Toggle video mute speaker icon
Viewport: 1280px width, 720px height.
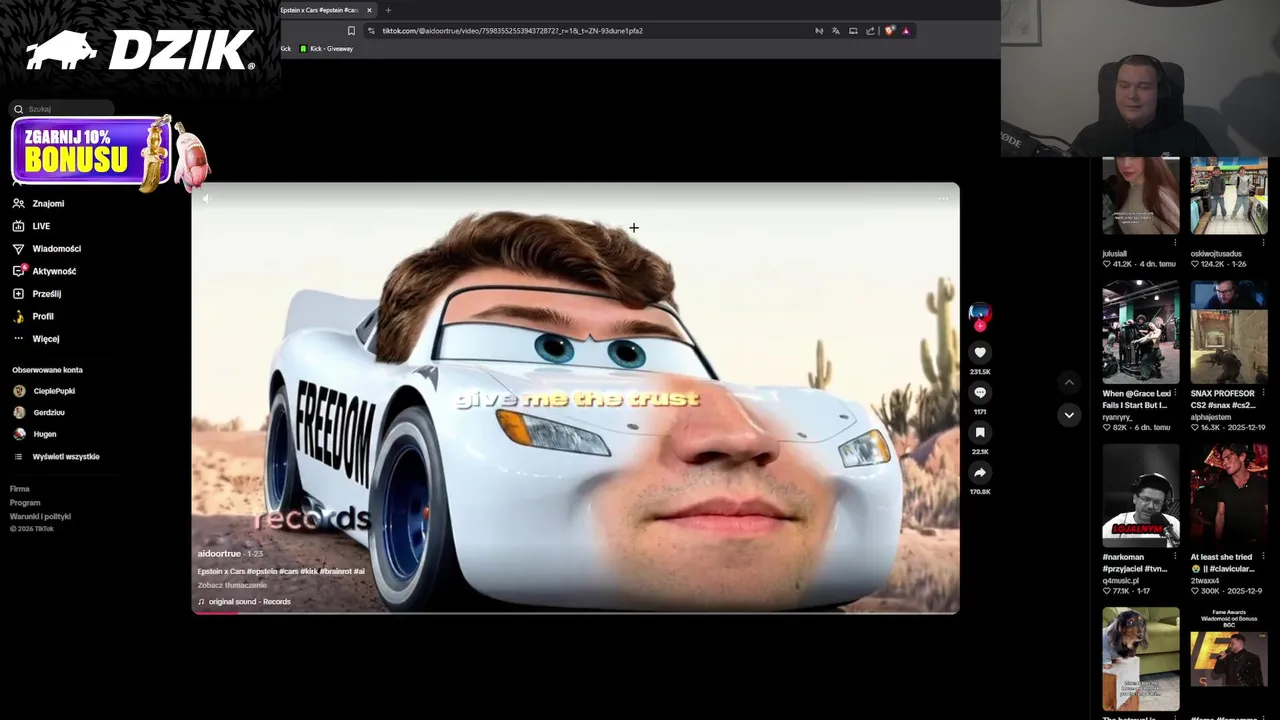pos(207,198)
